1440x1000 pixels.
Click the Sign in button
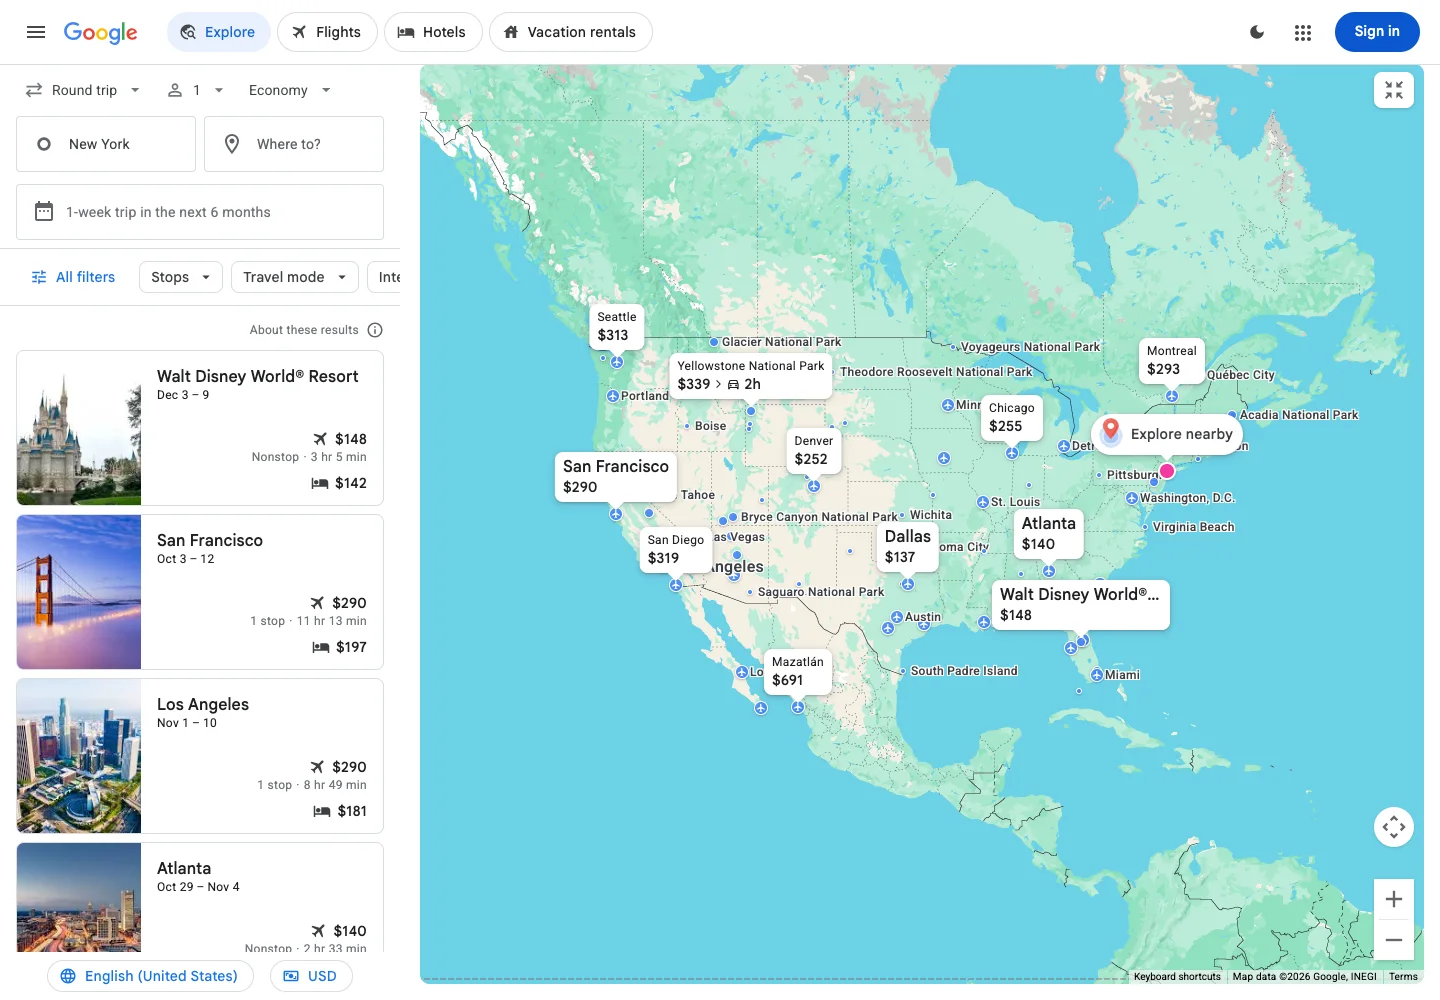coord(1377,32)
